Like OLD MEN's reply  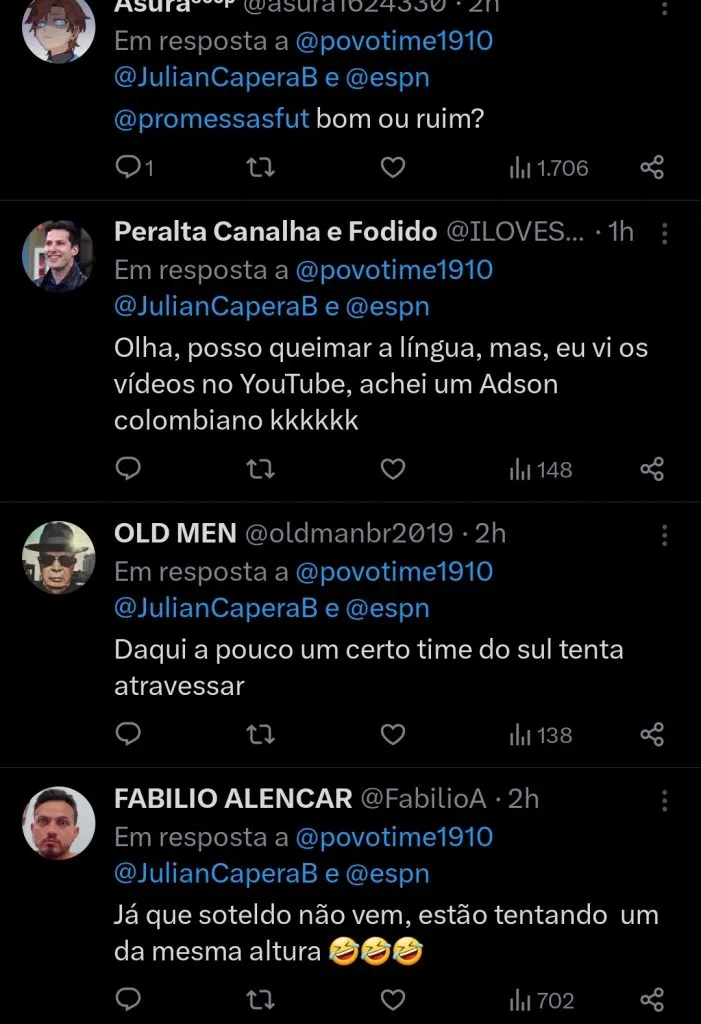(392, 734)
